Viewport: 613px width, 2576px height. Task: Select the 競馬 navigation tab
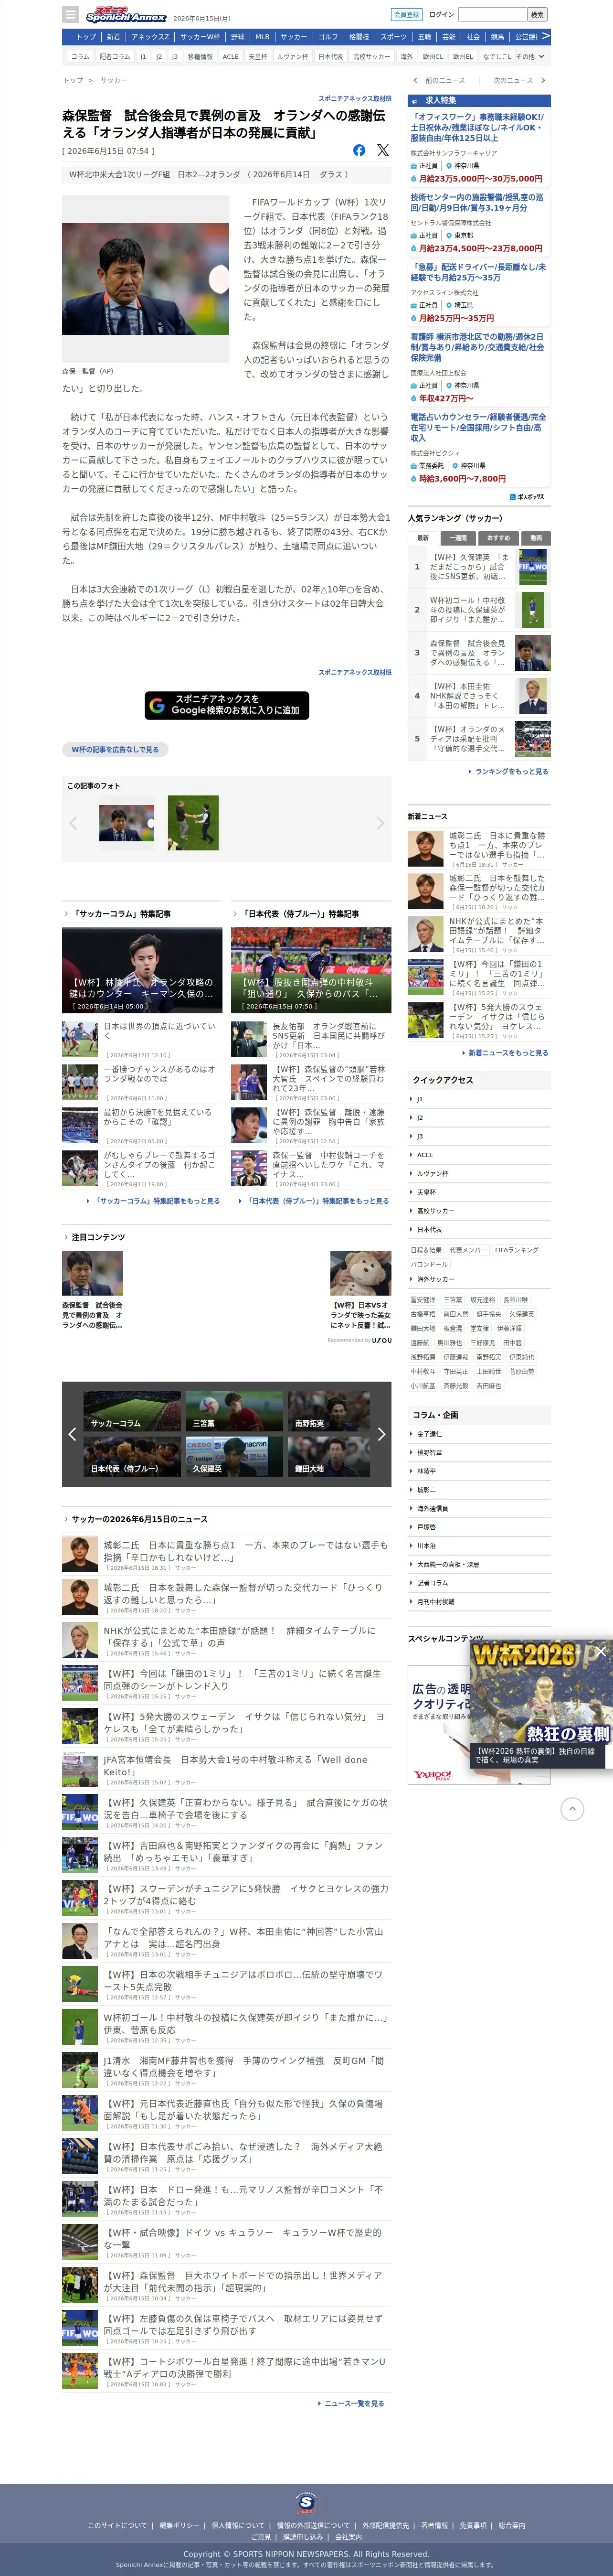pyautogui.click(x=498, y=37)
